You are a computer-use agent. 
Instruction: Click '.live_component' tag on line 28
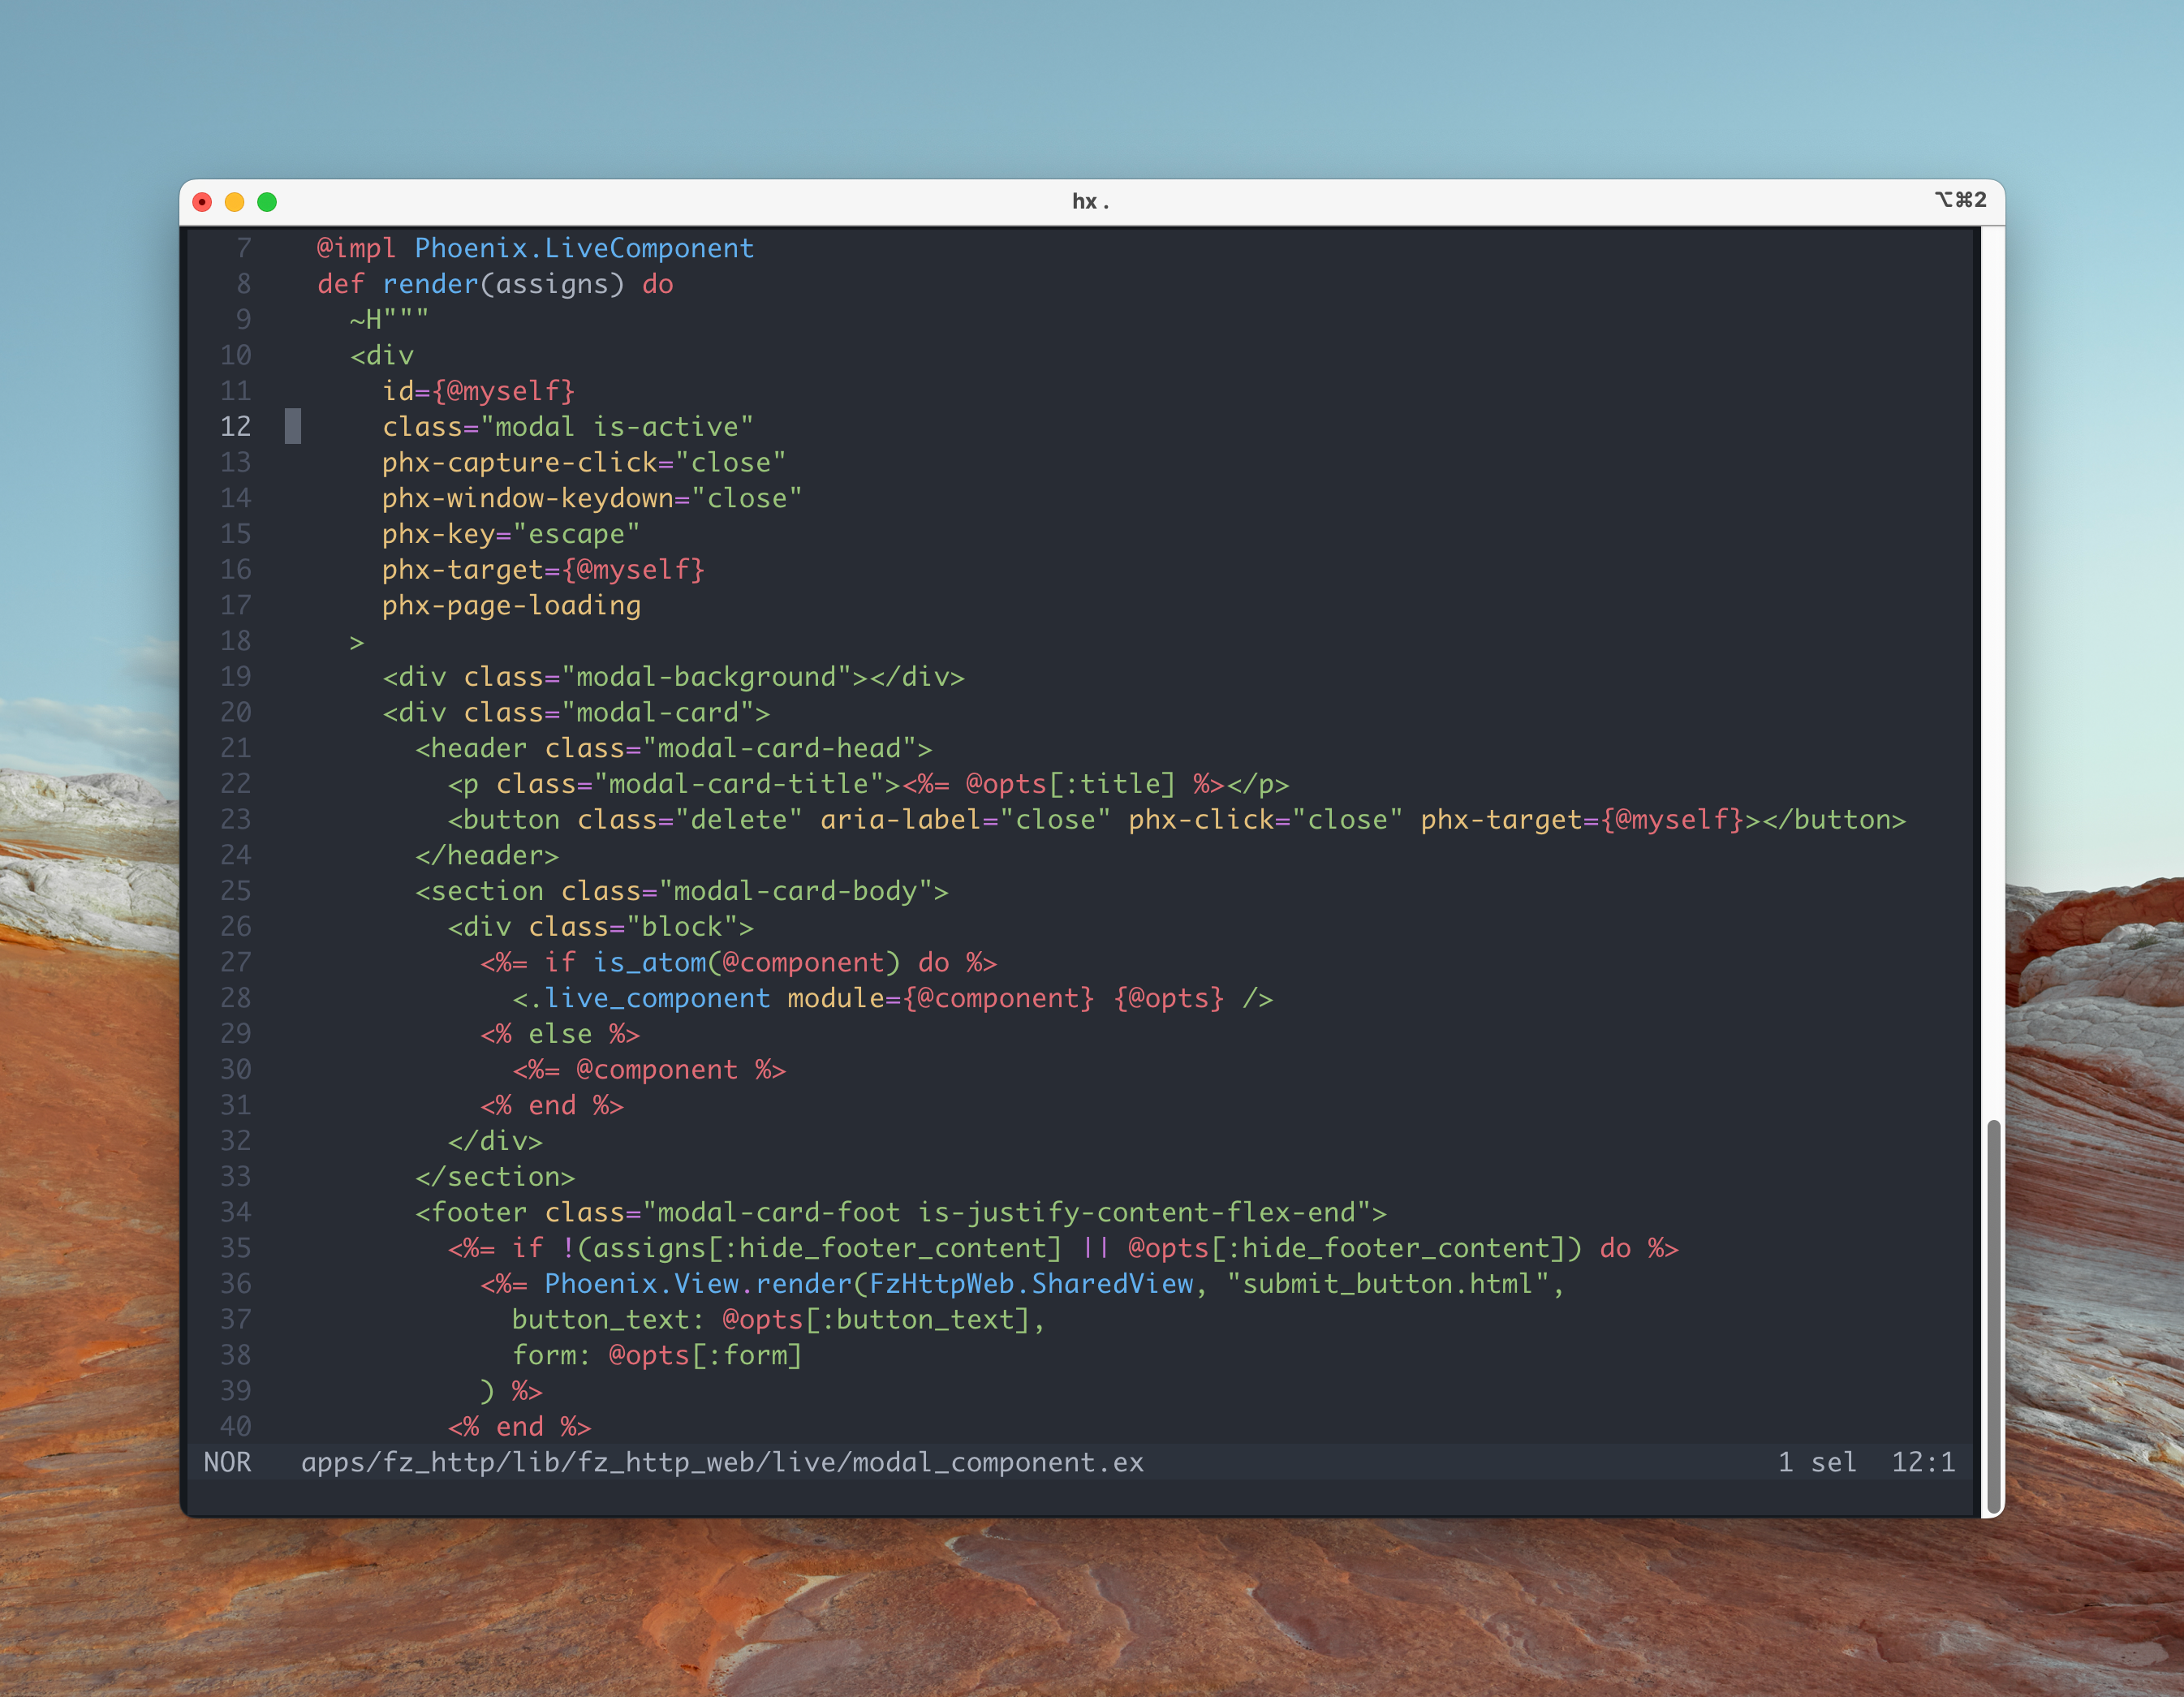point(649,998)
